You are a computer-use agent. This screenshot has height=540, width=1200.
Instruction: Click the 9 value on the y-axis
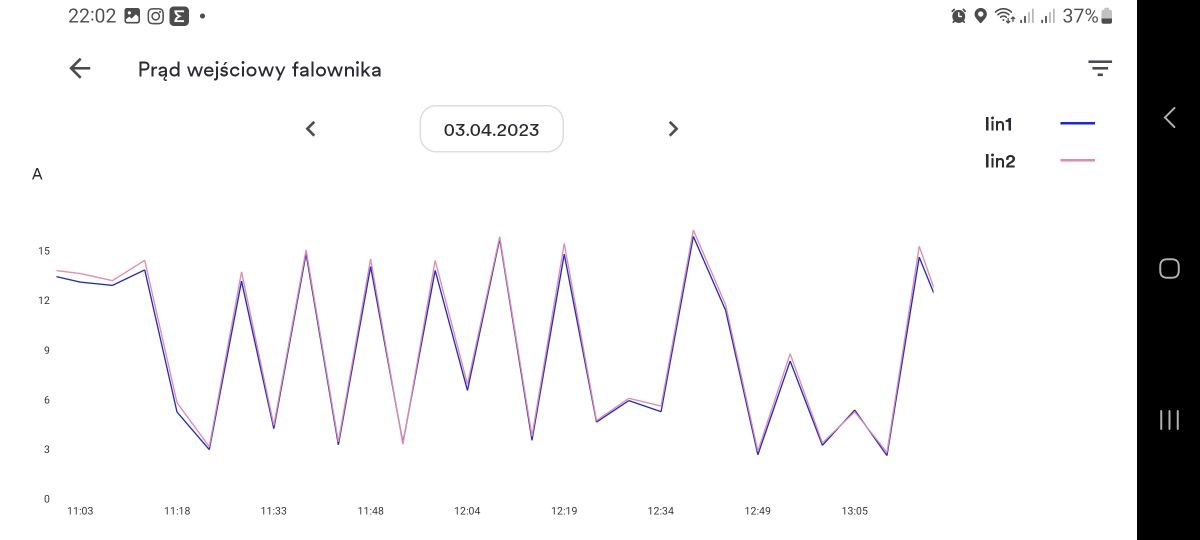coord(46,350)
